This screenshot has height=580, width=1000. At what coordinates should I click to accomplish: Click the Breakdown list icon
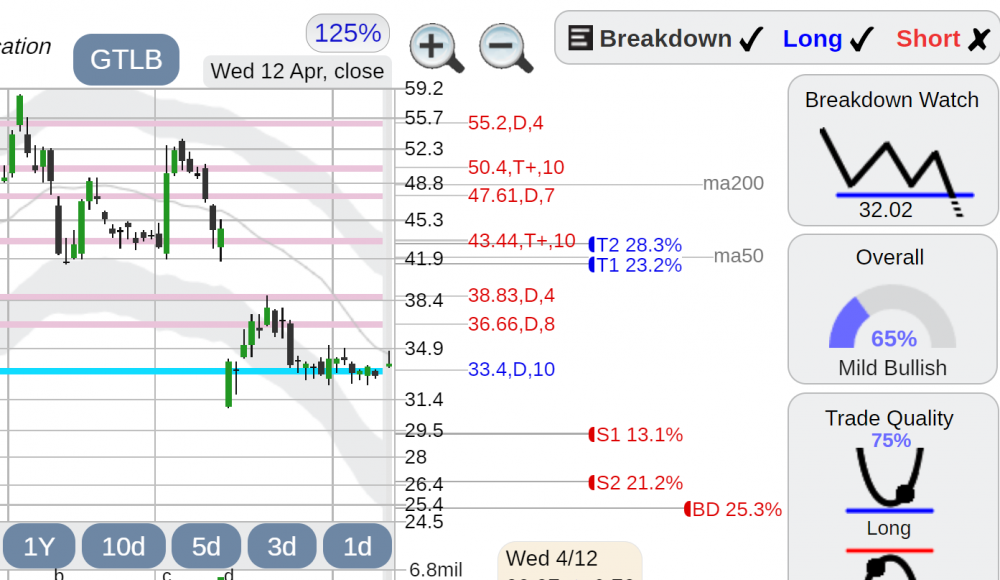click(x=580, y=38)
